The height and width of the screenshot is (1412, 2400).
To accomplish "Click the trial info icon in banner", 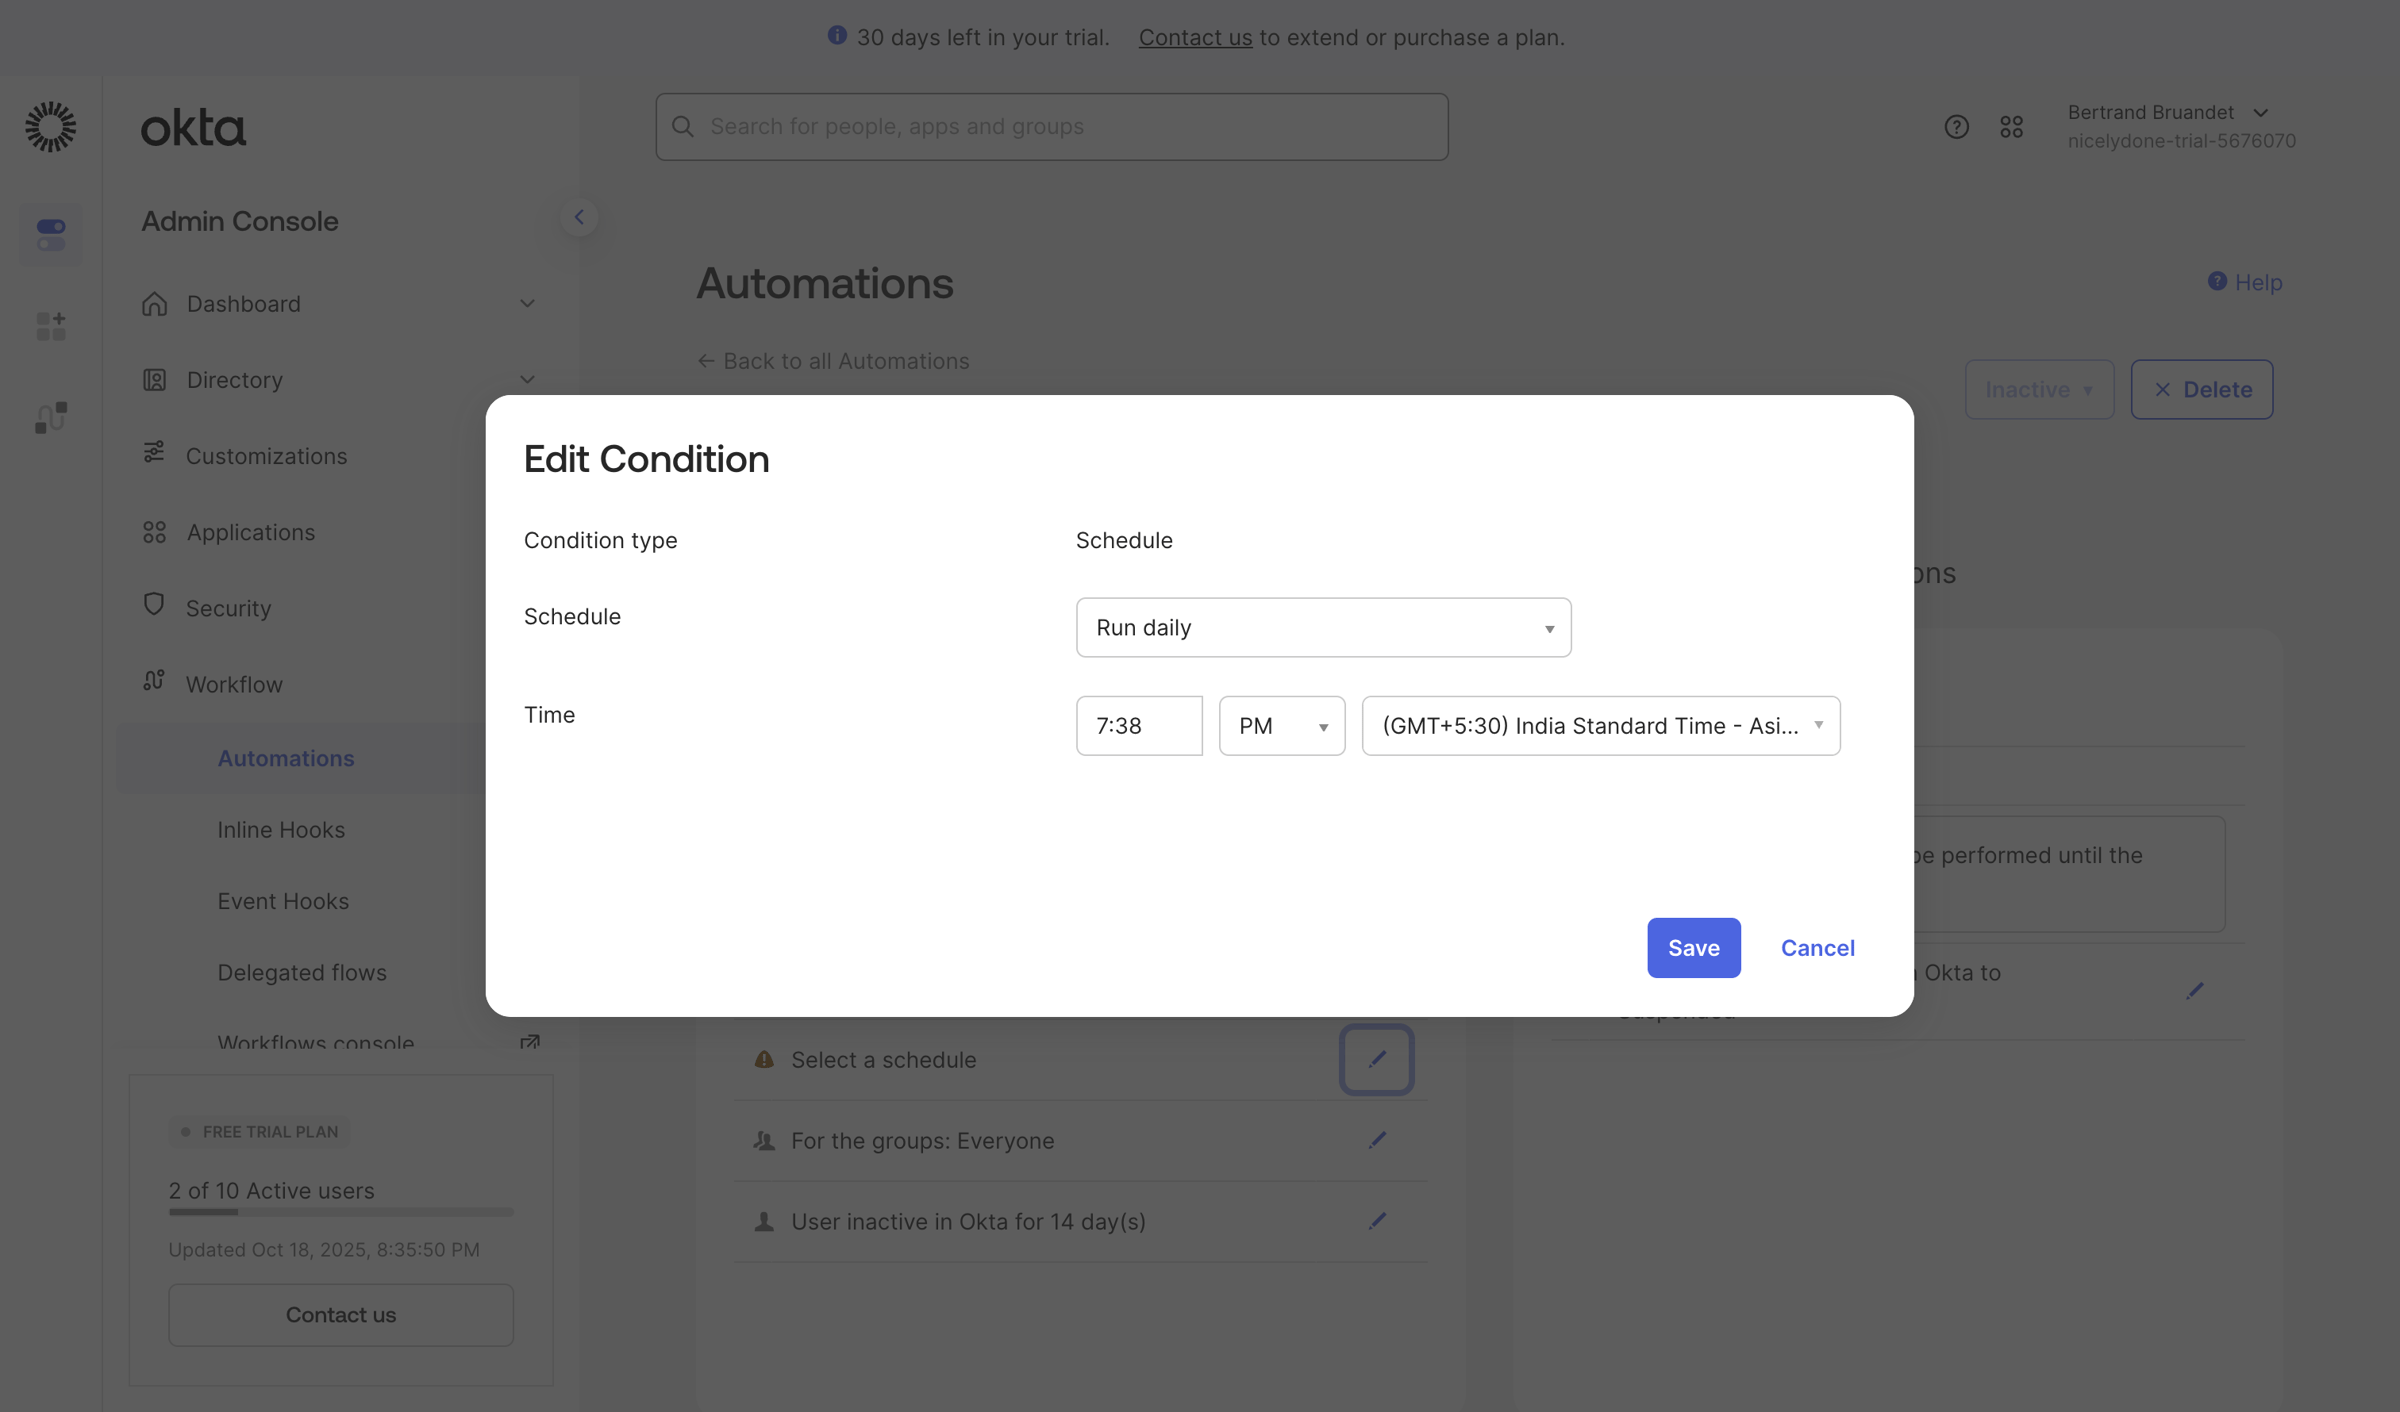I will click(837, 36).
